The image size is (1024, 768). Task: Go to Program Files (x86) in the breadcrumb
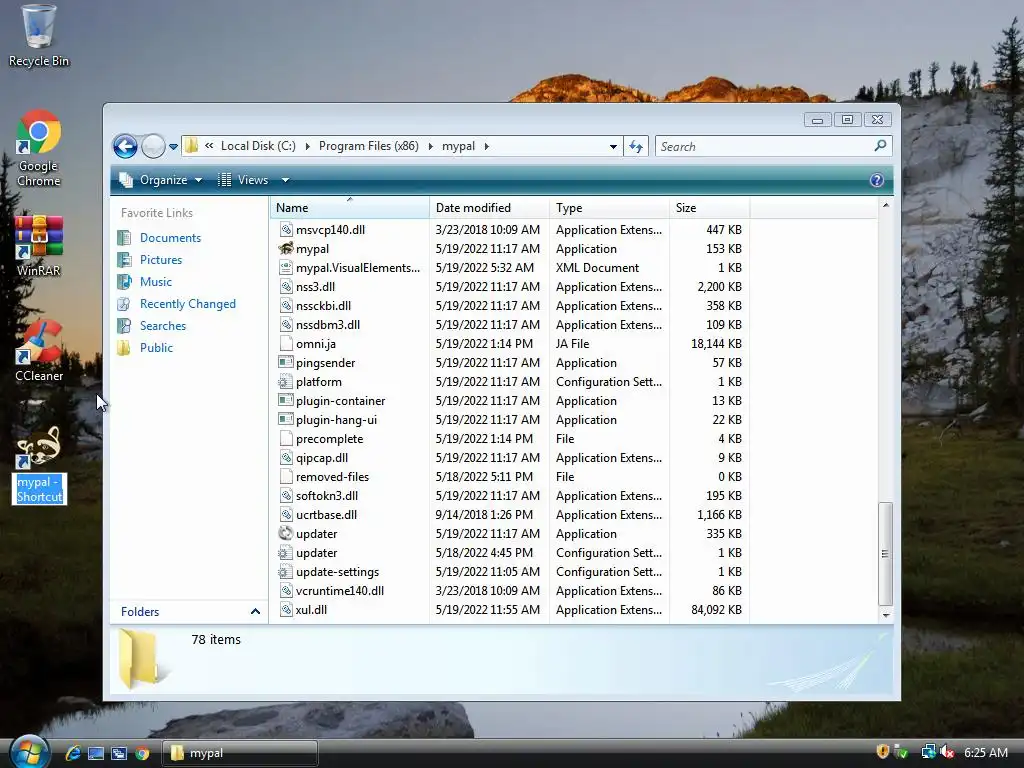click(x=368, y=146)
